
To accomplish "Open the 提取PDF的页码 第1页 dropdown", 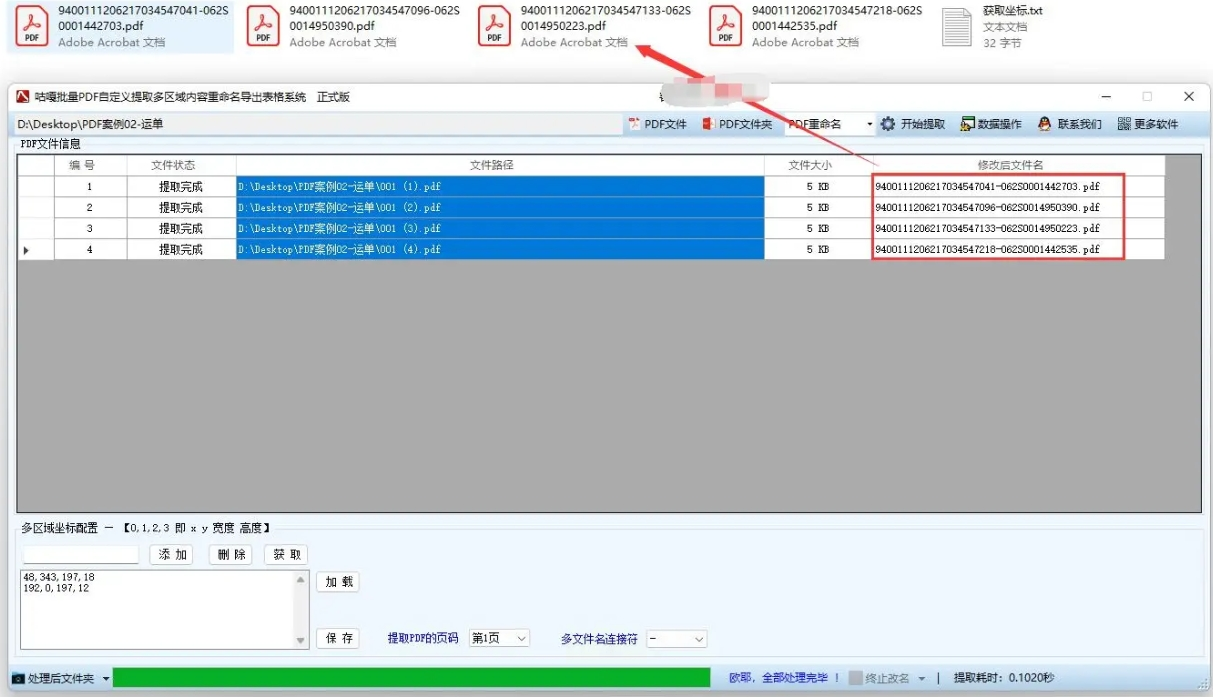I will point(499,638).
